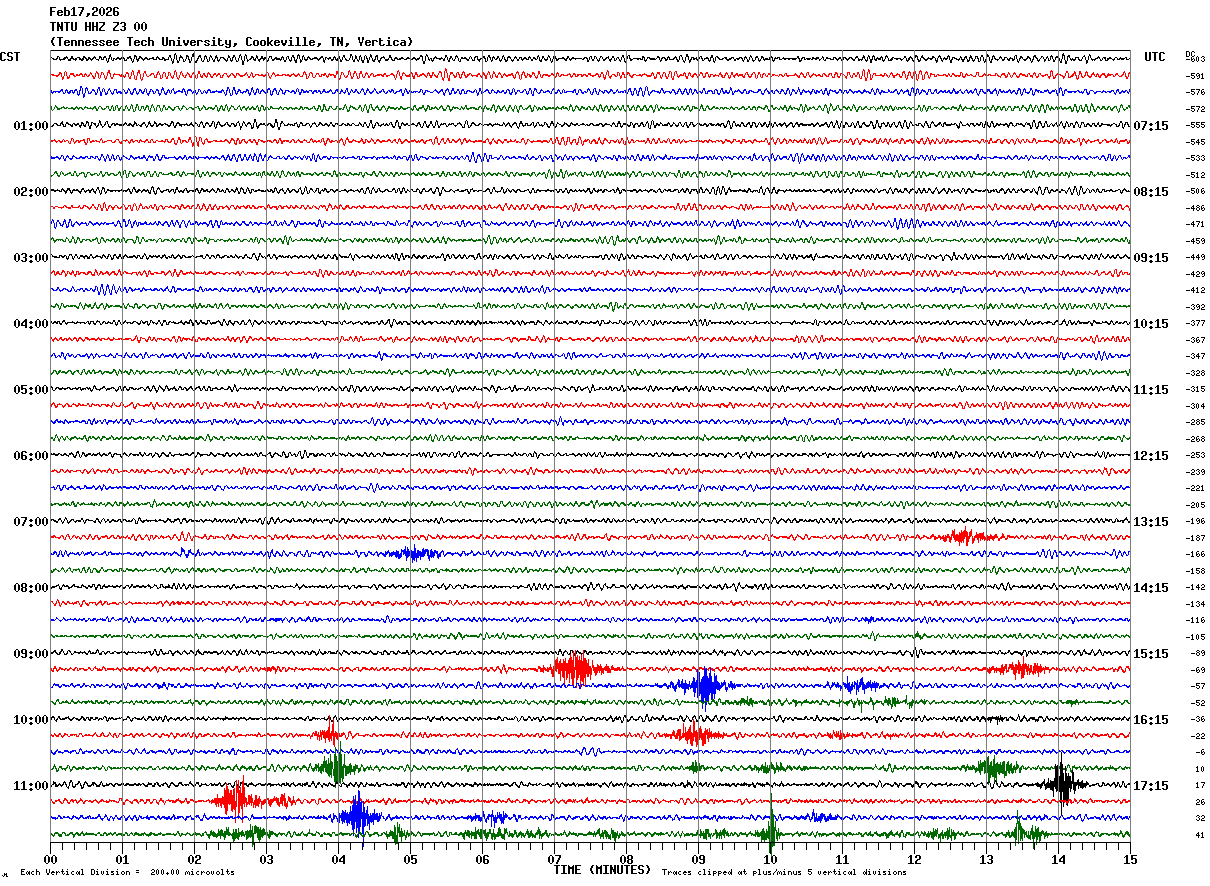Viewport: 1210px width, 886px height.
Task: Select the 11:00 CST time label
Action: tap(30, 786)
